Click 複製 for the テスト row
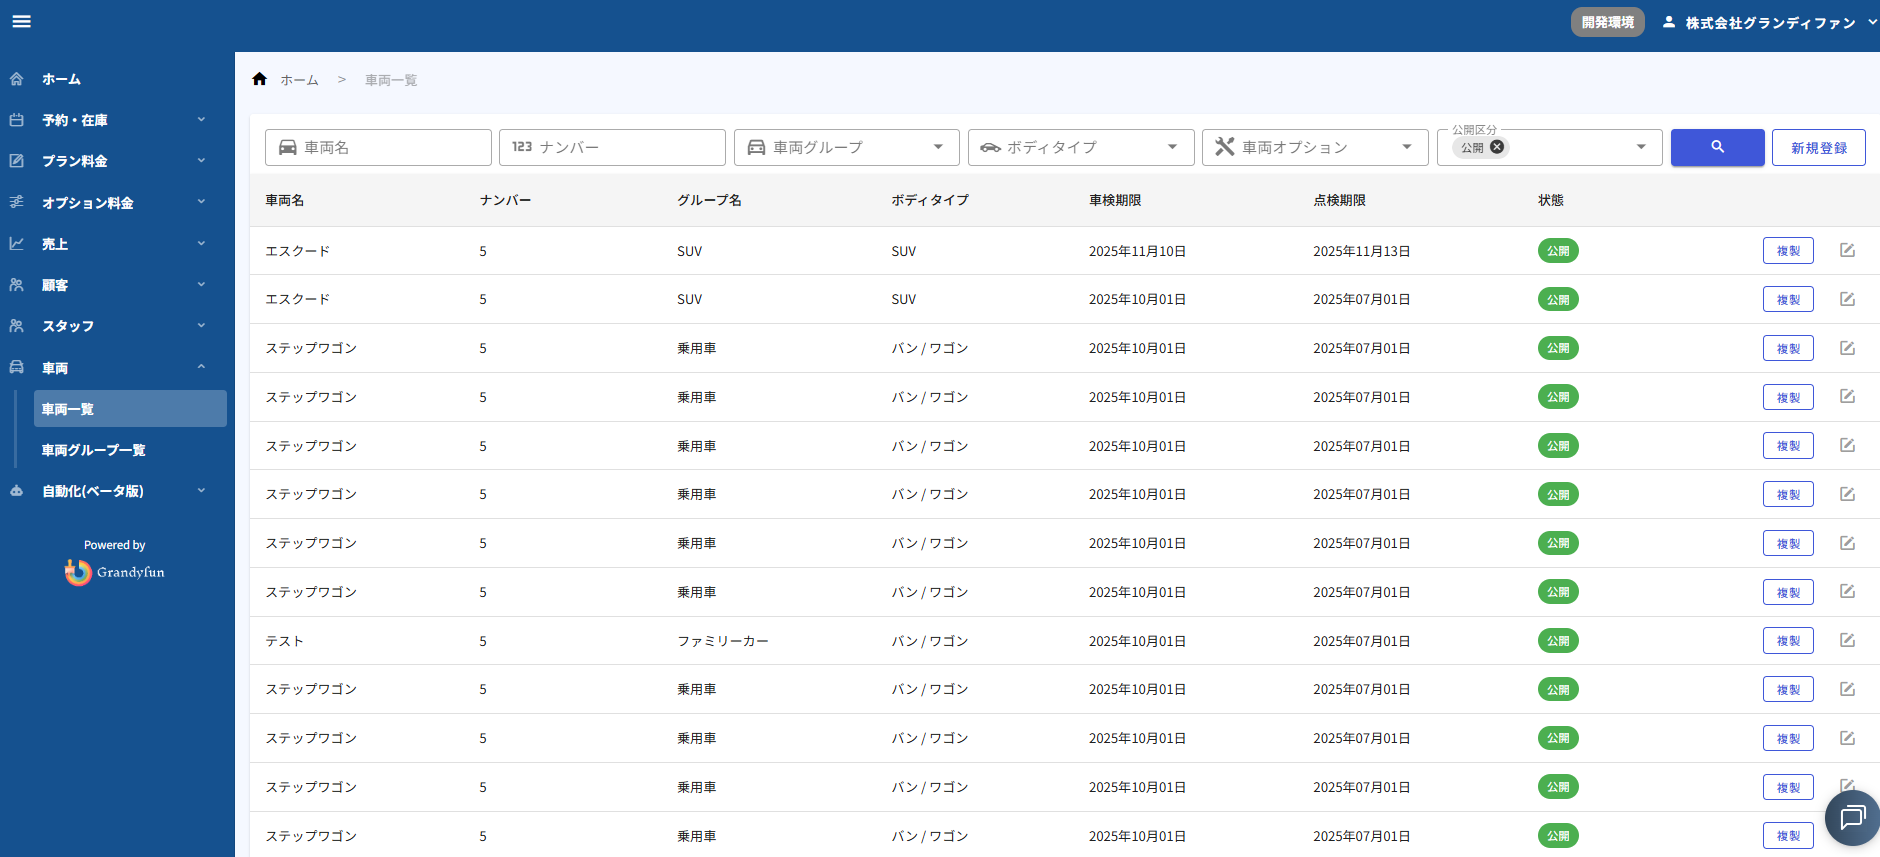The image size is (1880, 857). coord(1787,641)
